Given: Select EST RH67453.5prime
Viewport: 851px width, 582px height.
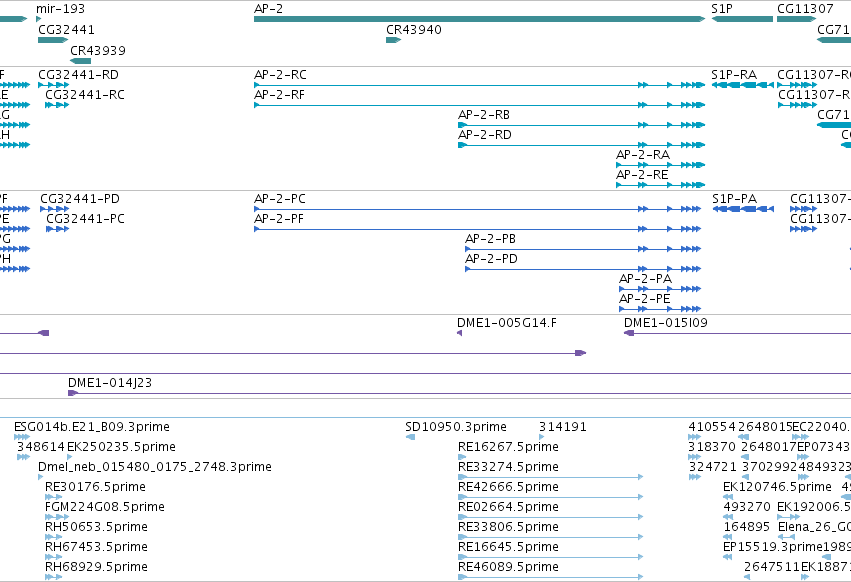Looking at the screenshot, I should point(53,558).
